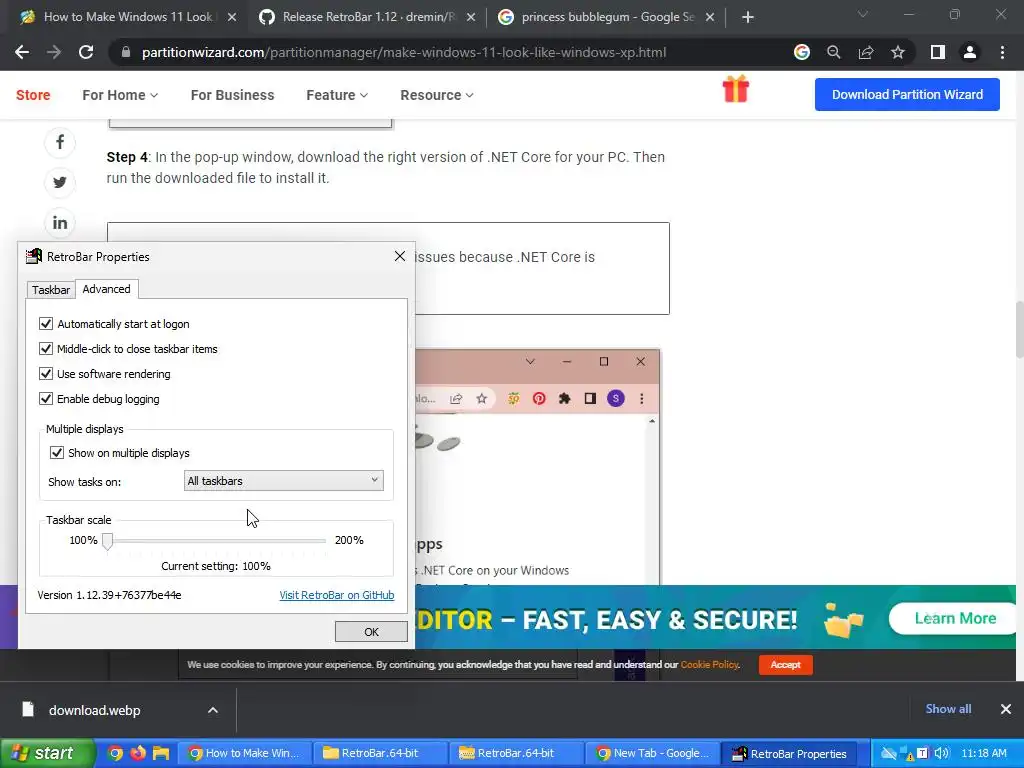1024x768 pixels.
Task: Select How to Make Windows 11 tab
Action: (127, 18)
